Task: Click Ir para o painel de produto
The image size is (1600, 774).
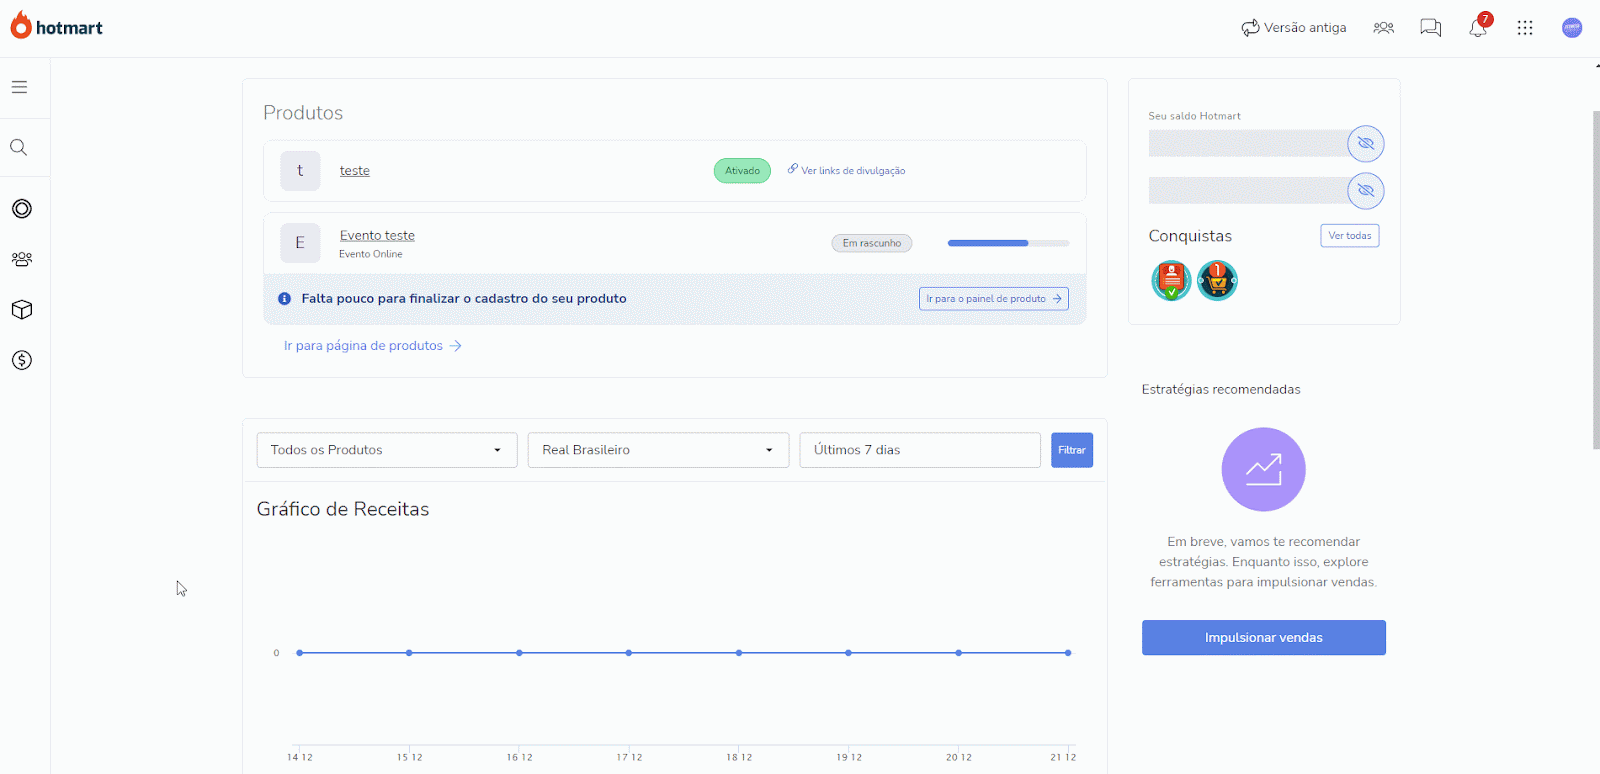Action: 994,299
